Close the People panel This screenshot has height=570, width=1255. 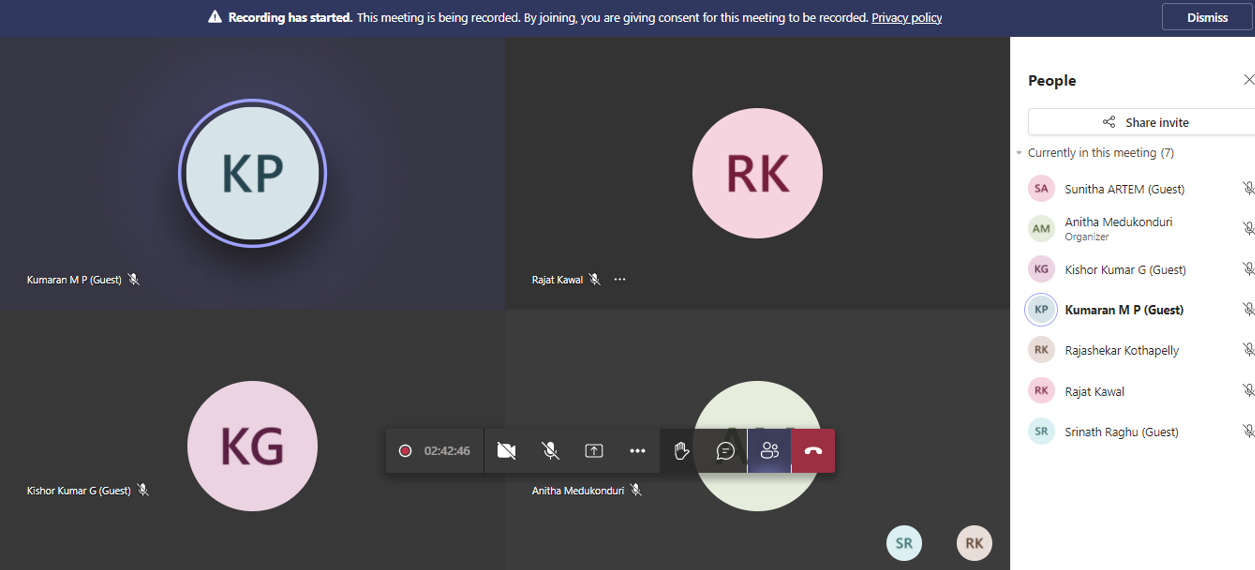[x=1248, y=80]
